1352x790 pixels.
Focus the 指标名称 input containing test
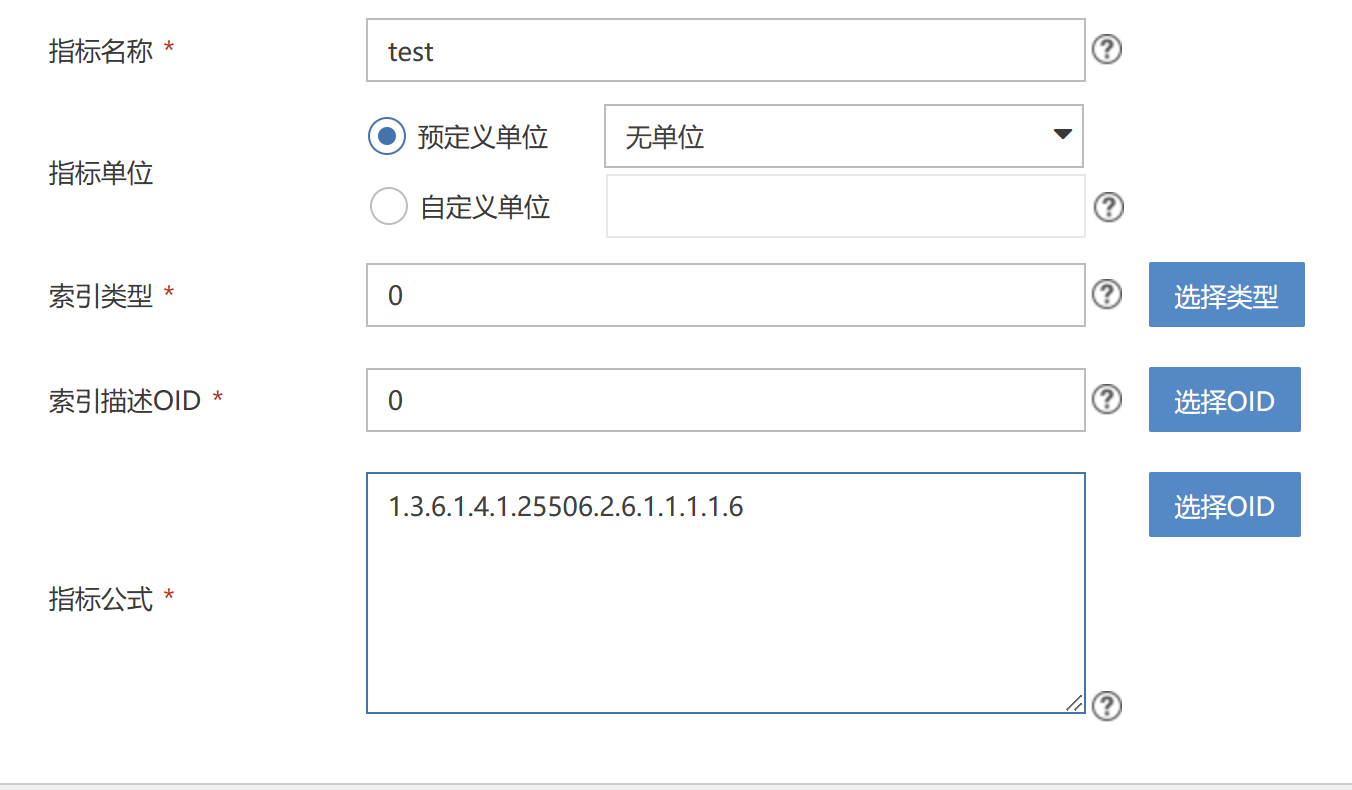click(x=725, y=50)
